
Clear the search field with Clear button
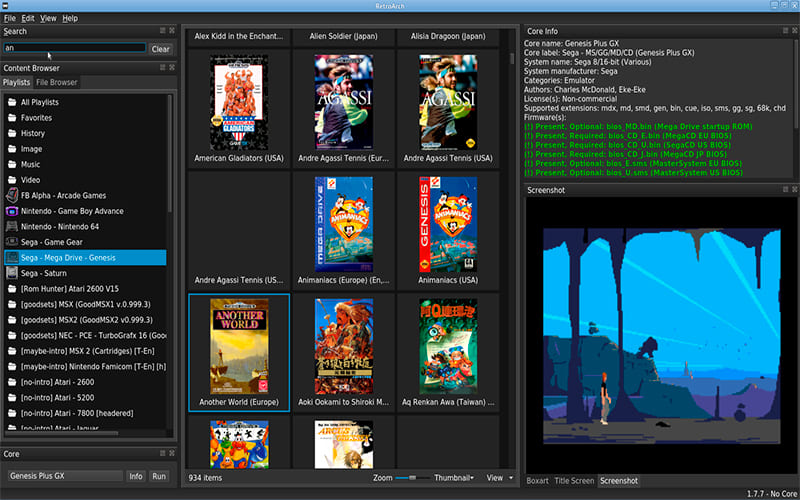coord(161,49)
